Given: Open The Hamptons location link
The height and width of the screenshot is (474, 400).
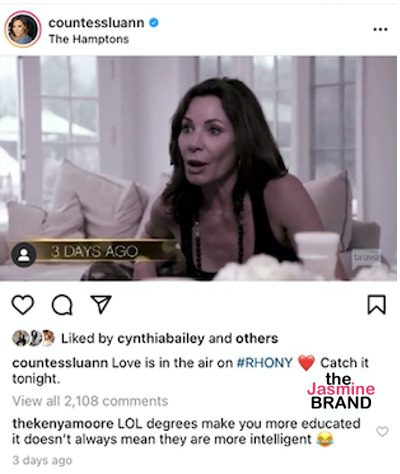Looking at the screenshot, I should 89,39.
